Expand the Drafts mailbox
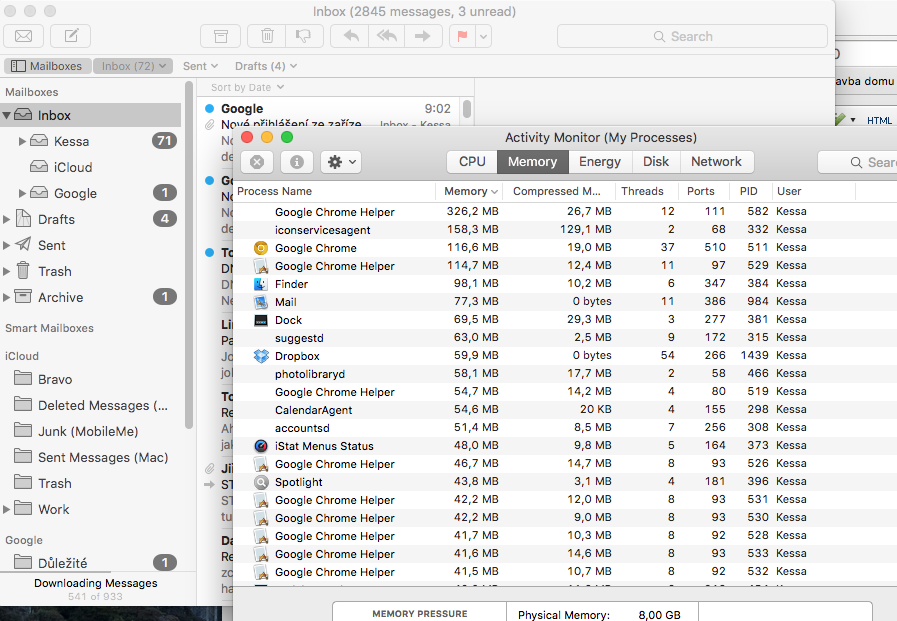Image resolution: width=897 pixels, height=621 pixels. click(x=6, y=220)
